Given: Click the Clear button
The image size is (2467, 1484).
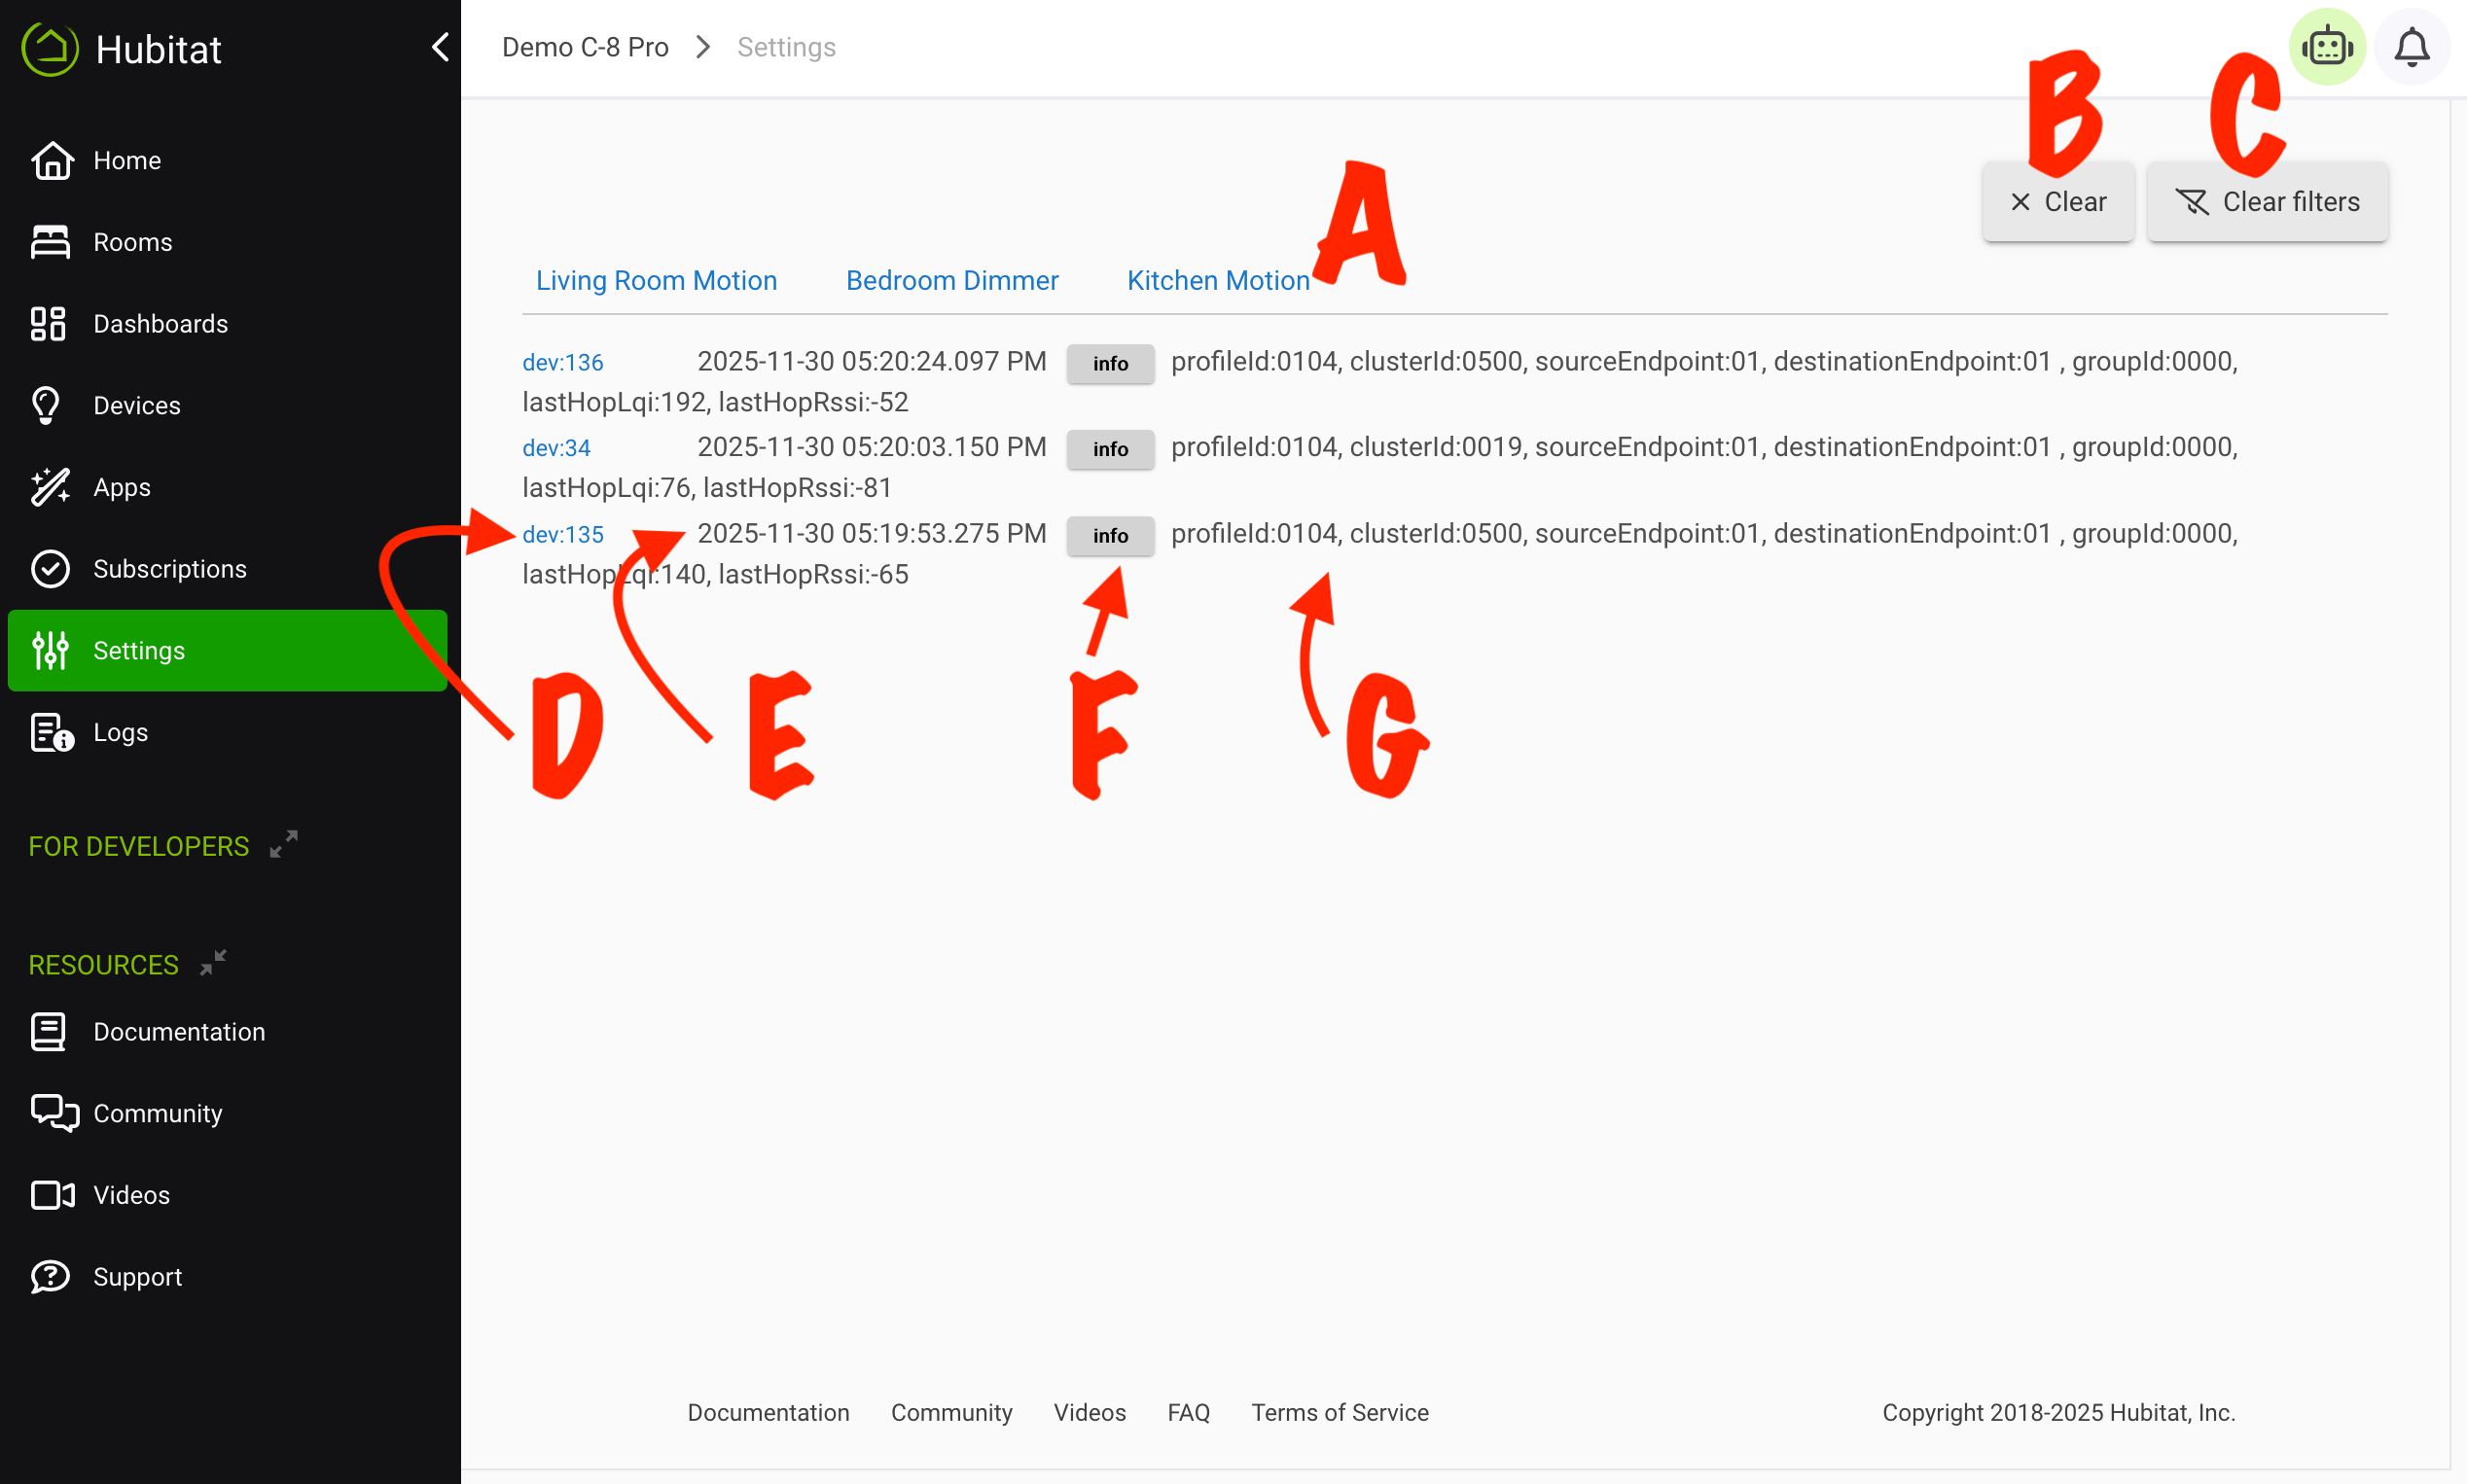Looking at the screenshot, I should pyautogui.click(x=2058, y=202).
